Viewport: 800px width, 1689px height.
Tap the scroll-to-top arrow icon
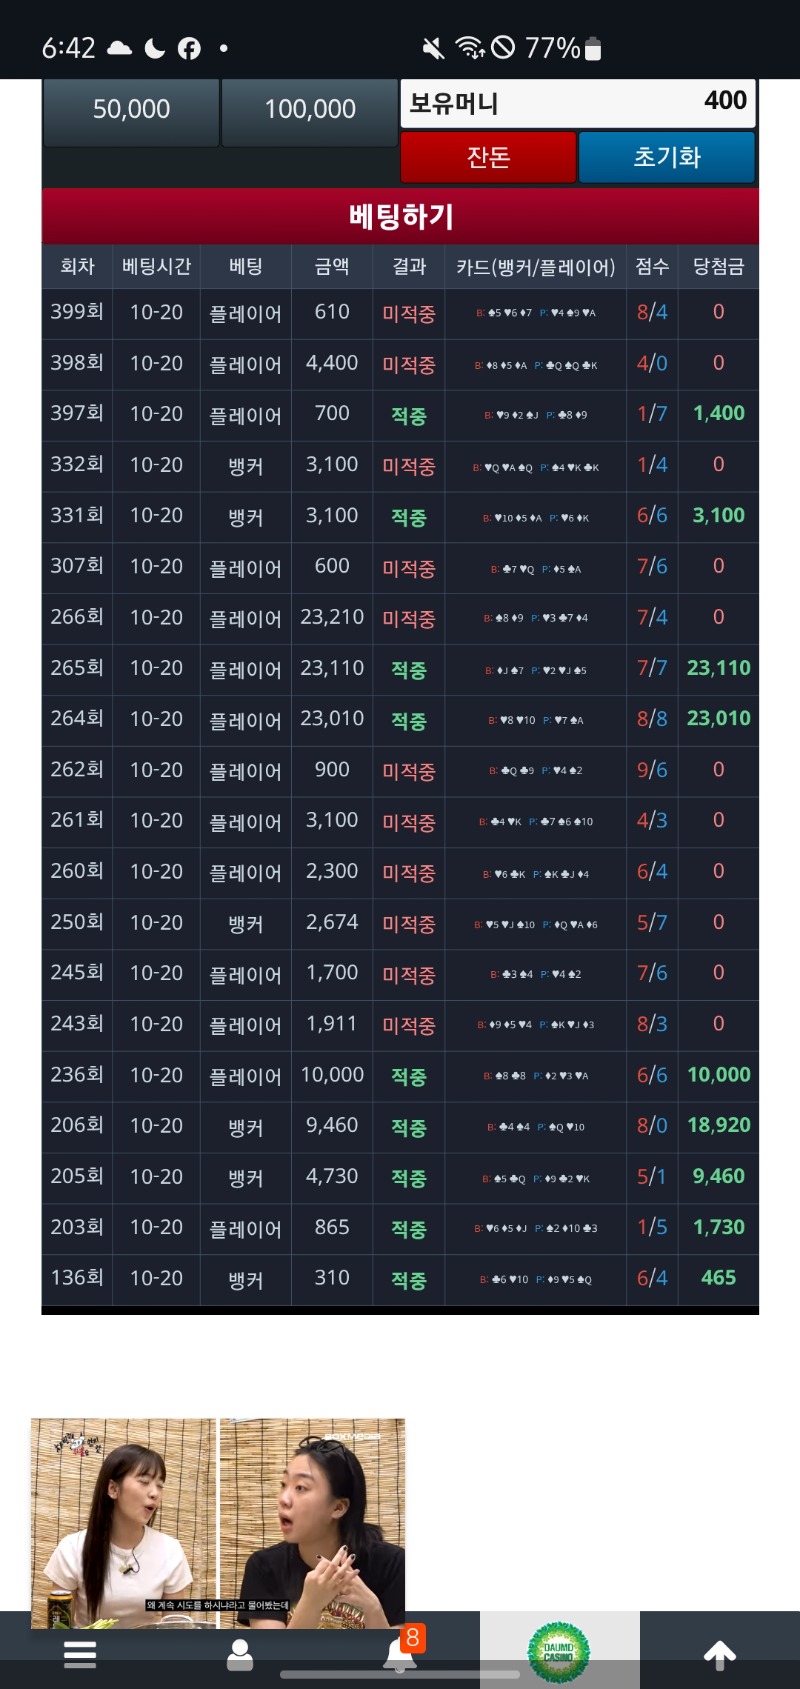(x=719, y=1655)
